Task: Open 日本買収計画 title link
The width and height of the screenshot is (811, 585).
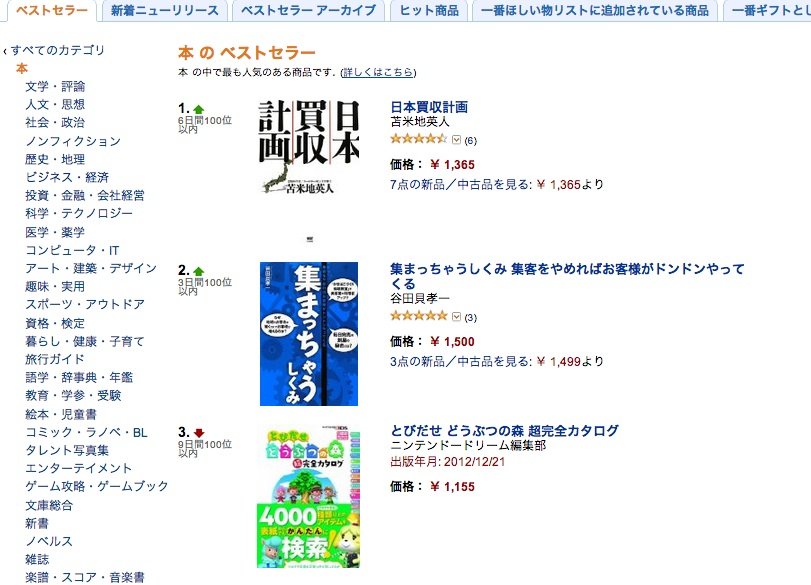Action: click(429, 107)
